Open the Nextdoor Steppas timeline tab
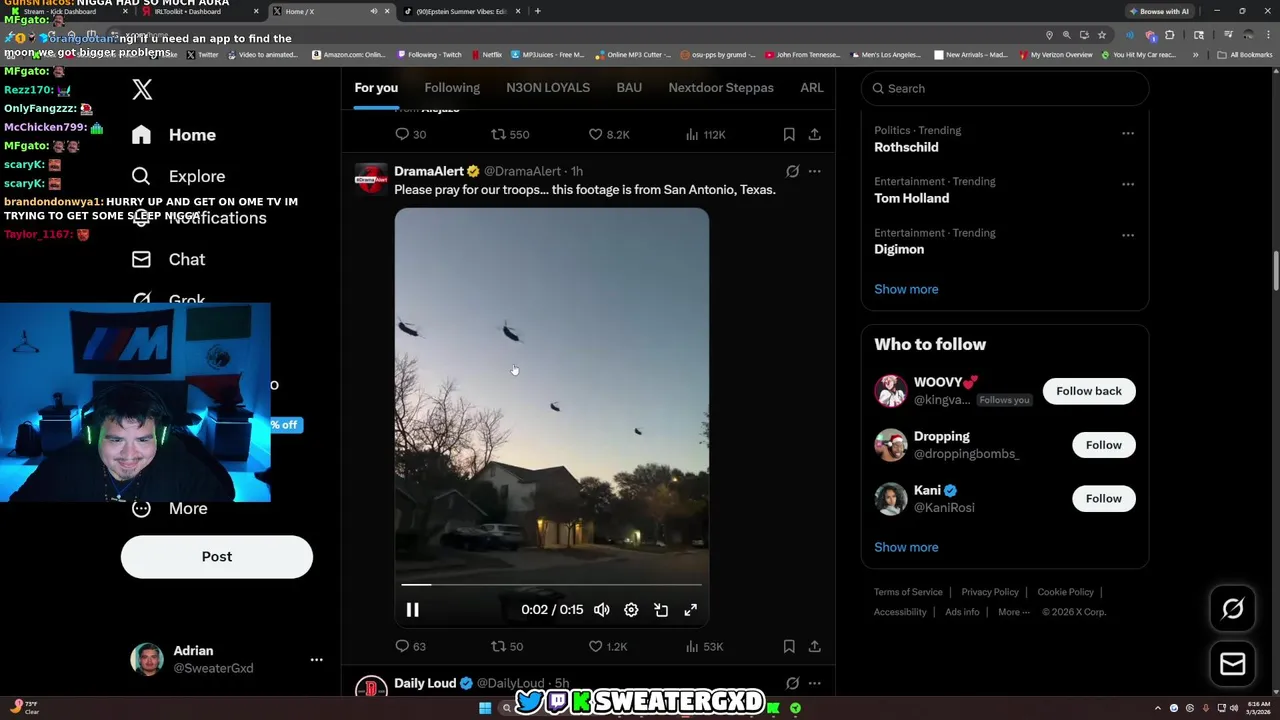The height and width of the screenshot is (720, 1280). (x=721, y=88)
